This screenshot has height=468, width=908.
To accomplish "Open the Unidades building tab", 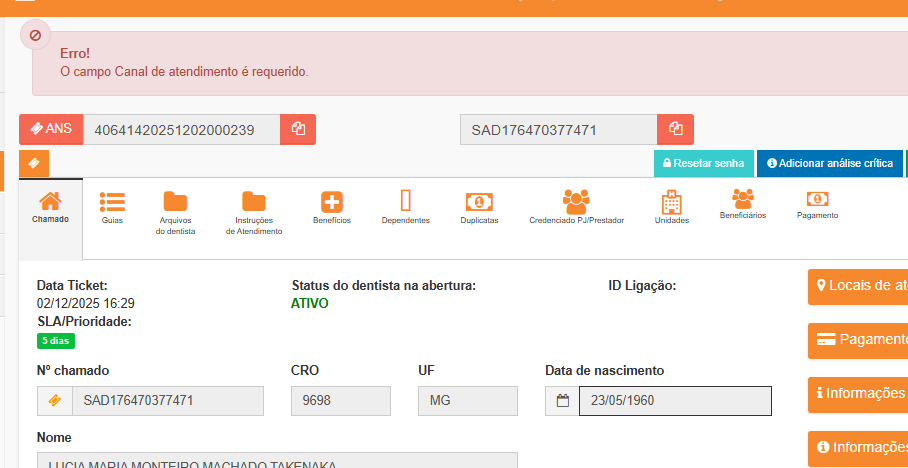I will [671, 207].
